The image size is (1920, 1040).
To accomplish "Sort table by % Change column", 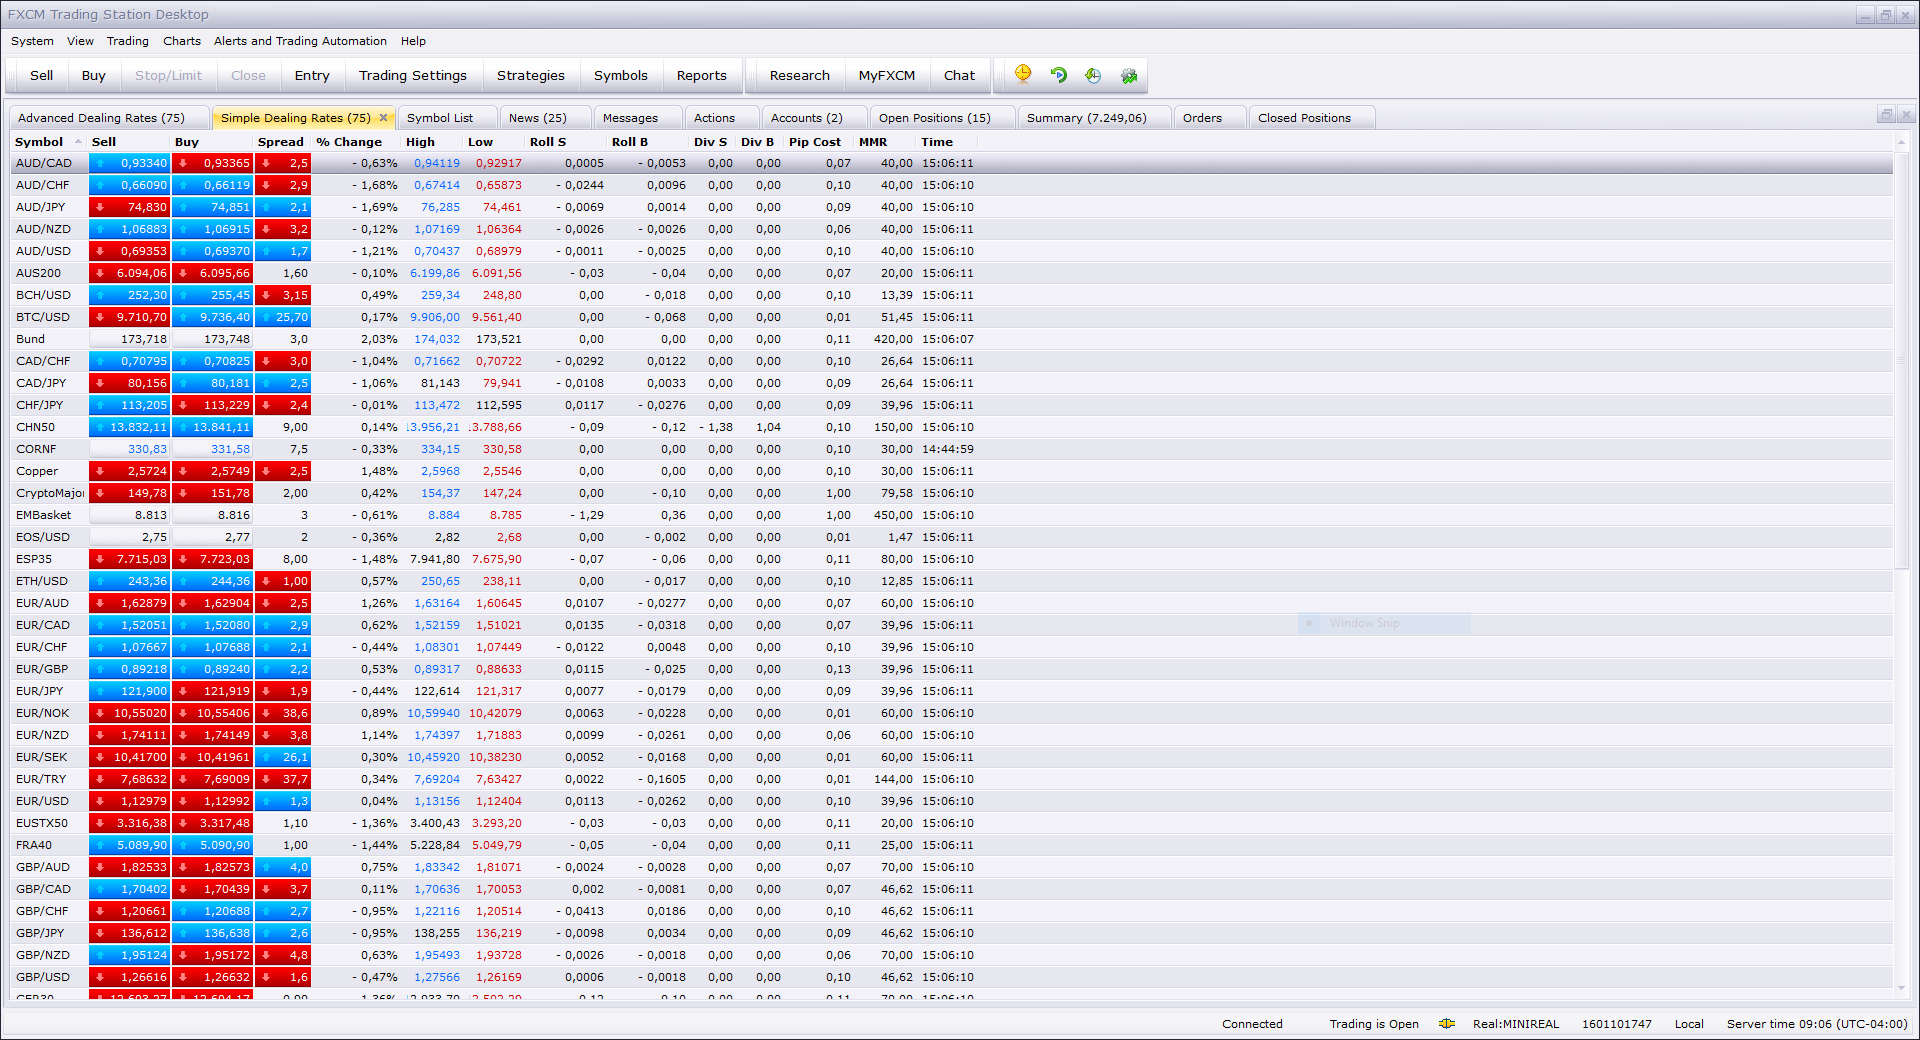I will click(x=349, y=142).
